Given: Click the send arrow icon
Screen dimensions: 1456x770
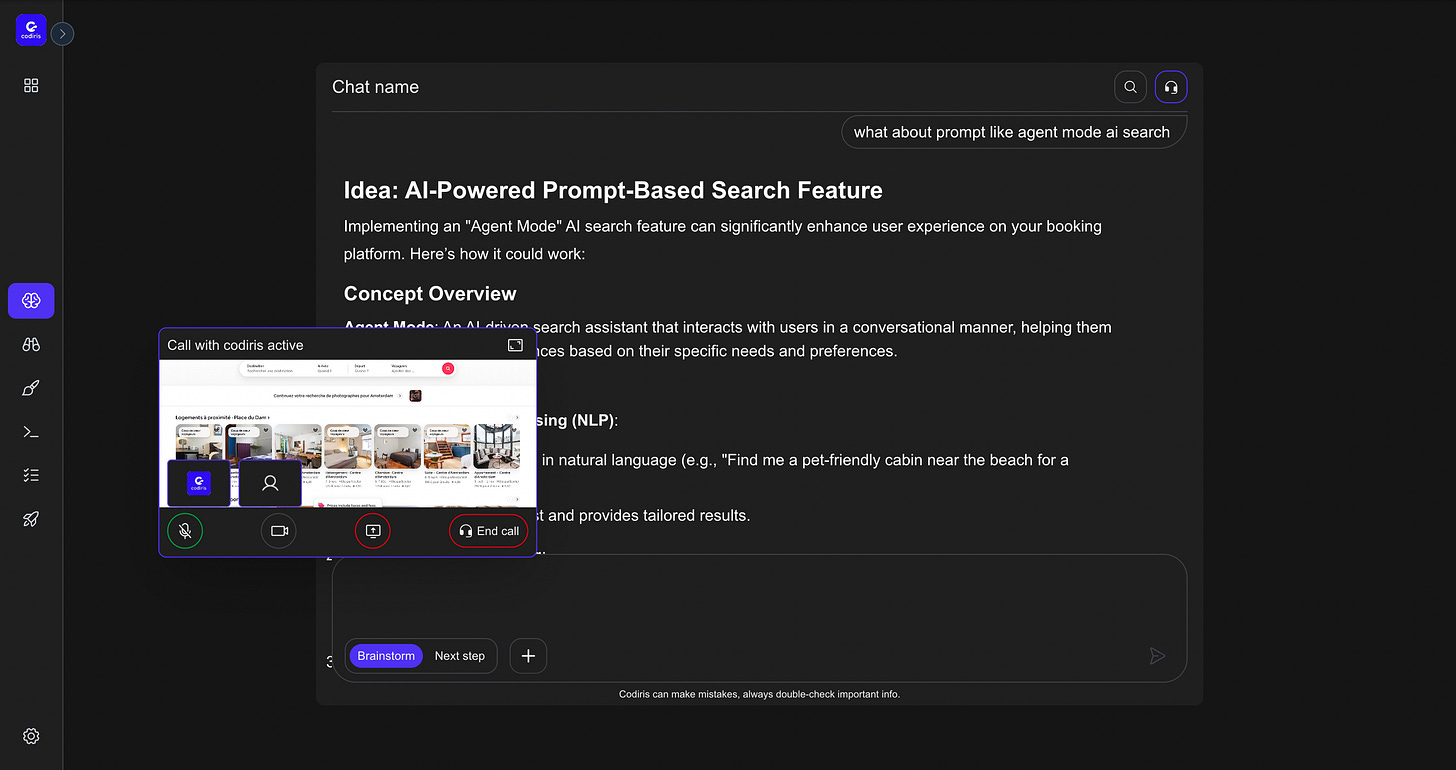Looking at the screenshot, I should (1157, 656).
